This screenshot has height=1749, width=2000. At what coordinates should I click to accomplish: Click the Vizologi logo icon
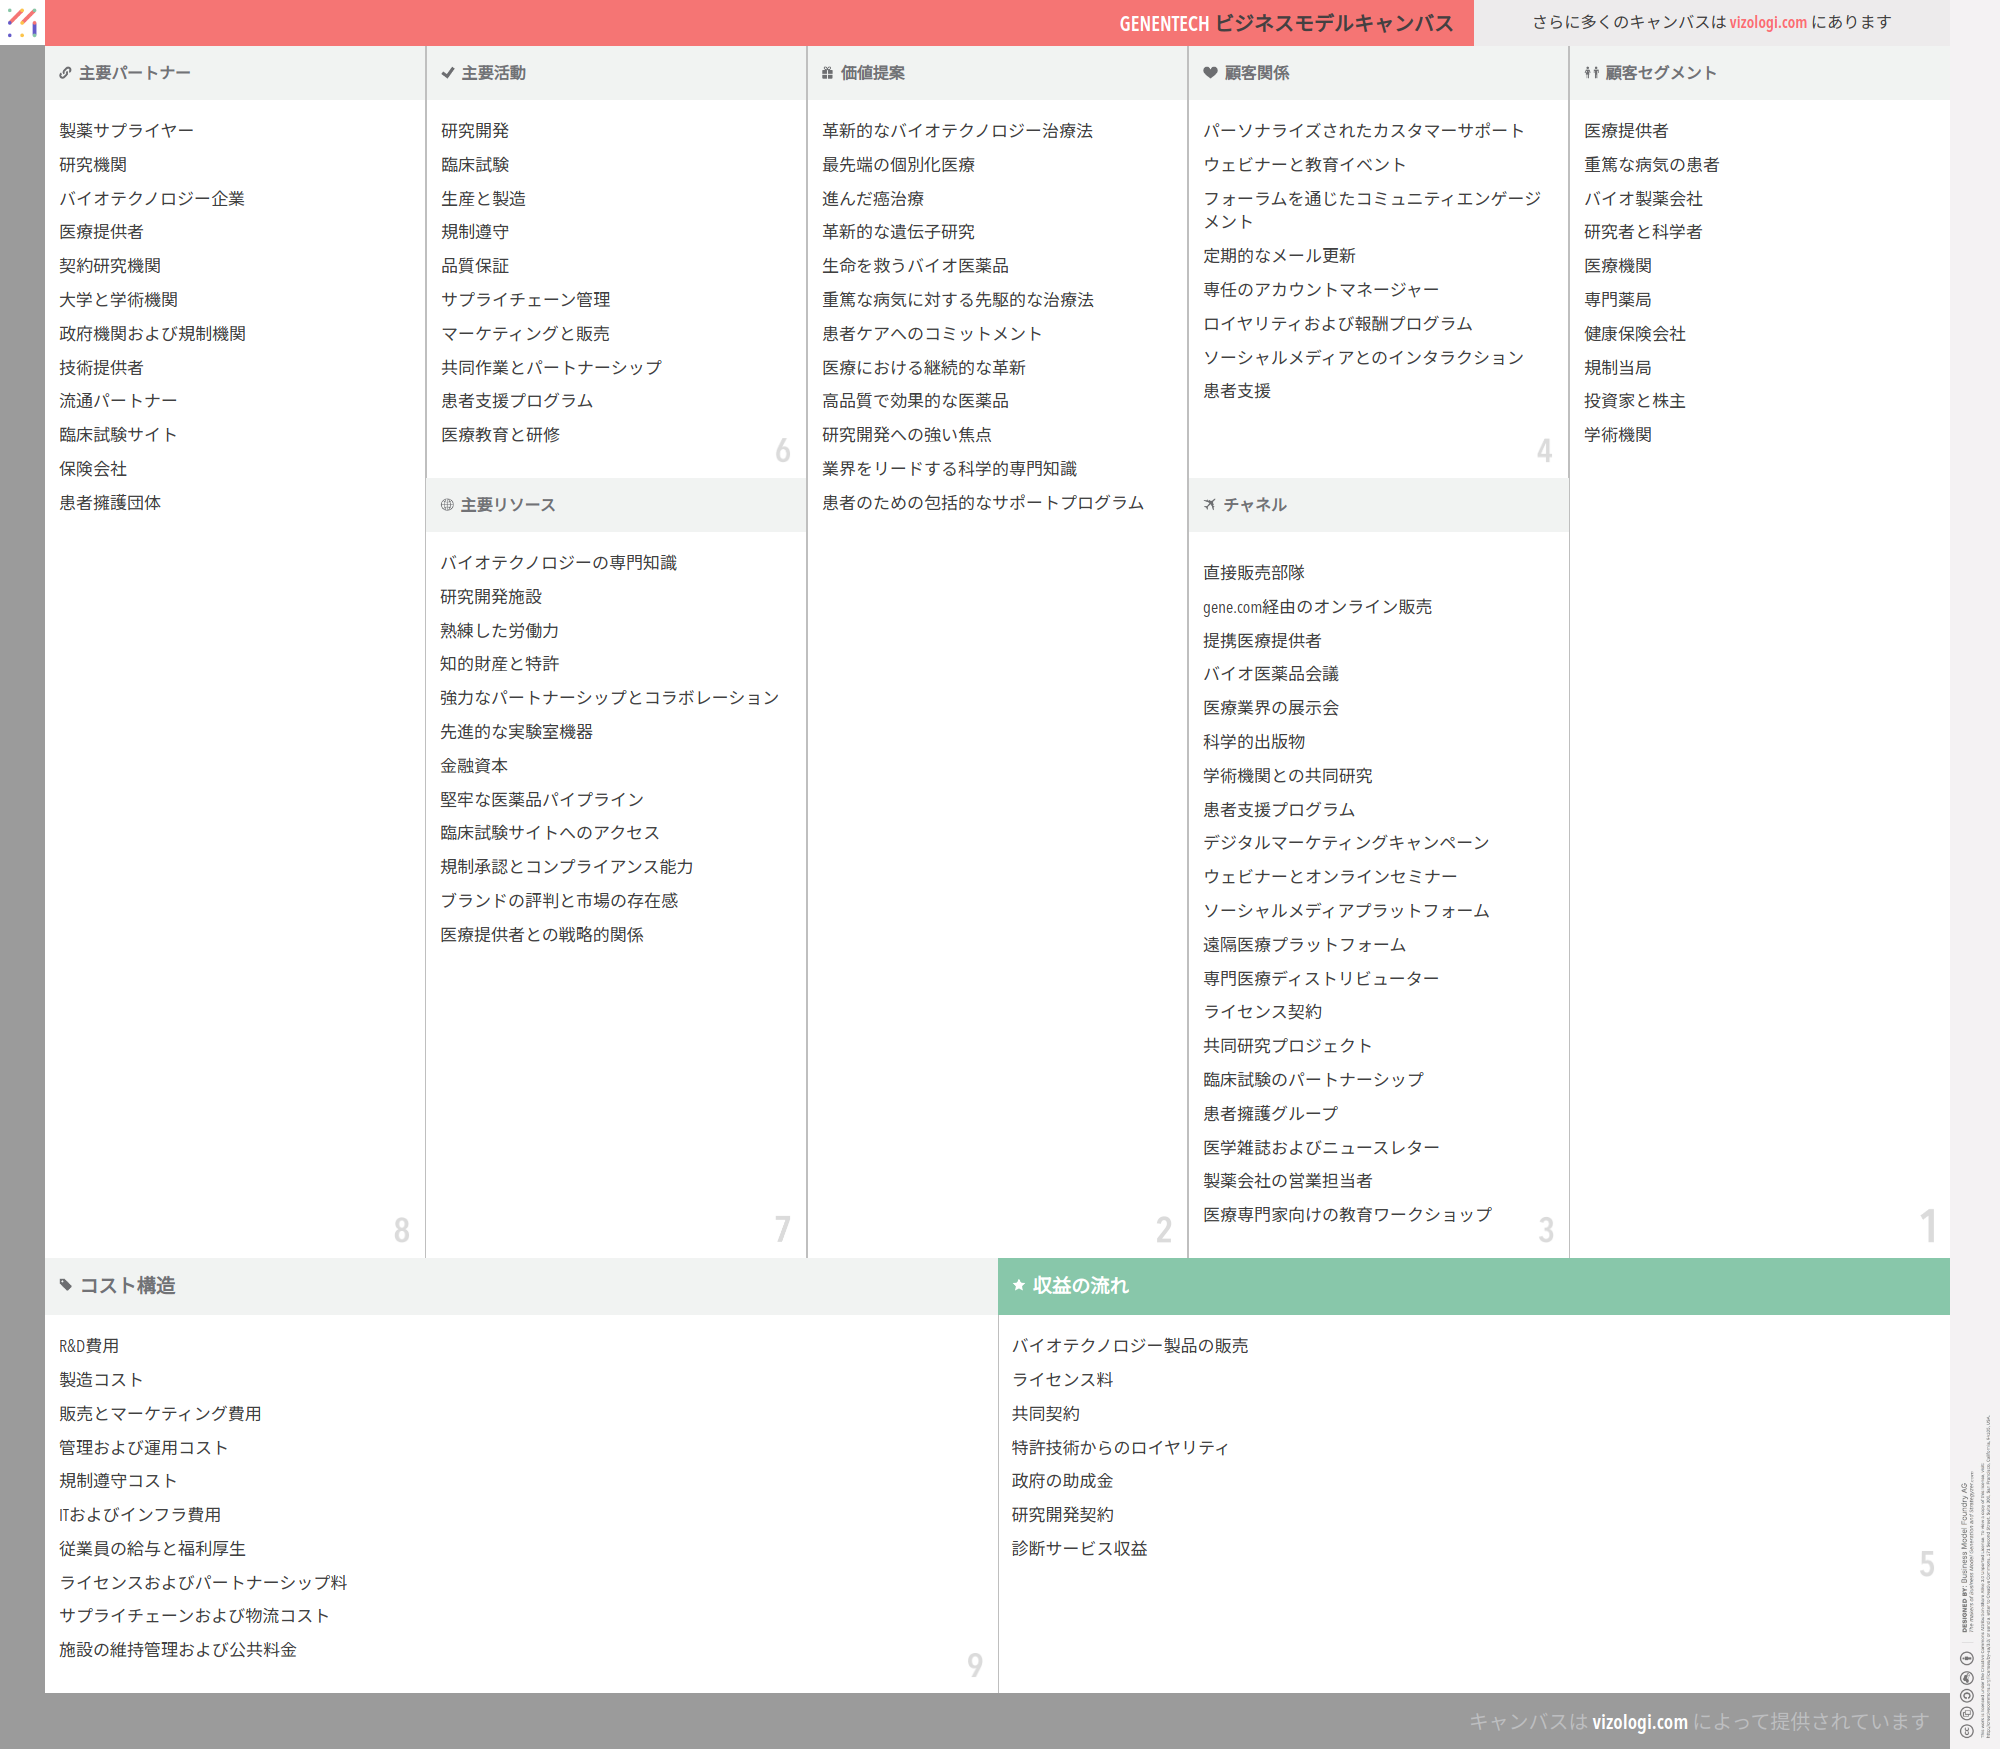point(22,22)
